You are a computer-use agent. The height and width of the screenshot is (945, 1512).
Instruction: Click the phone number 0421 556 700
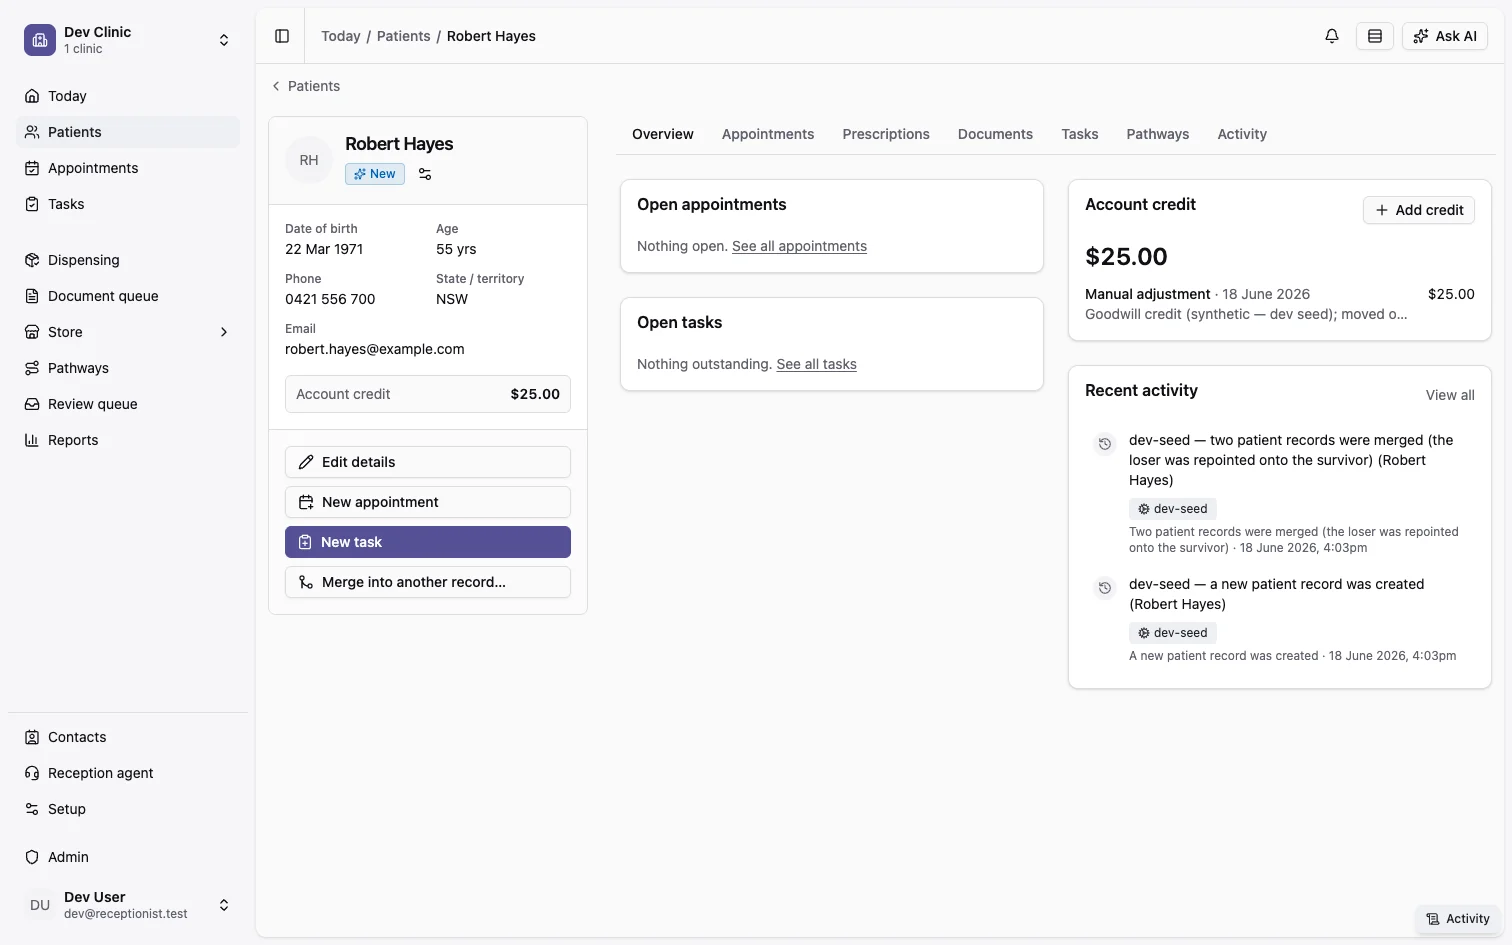(x=330, y=299)
